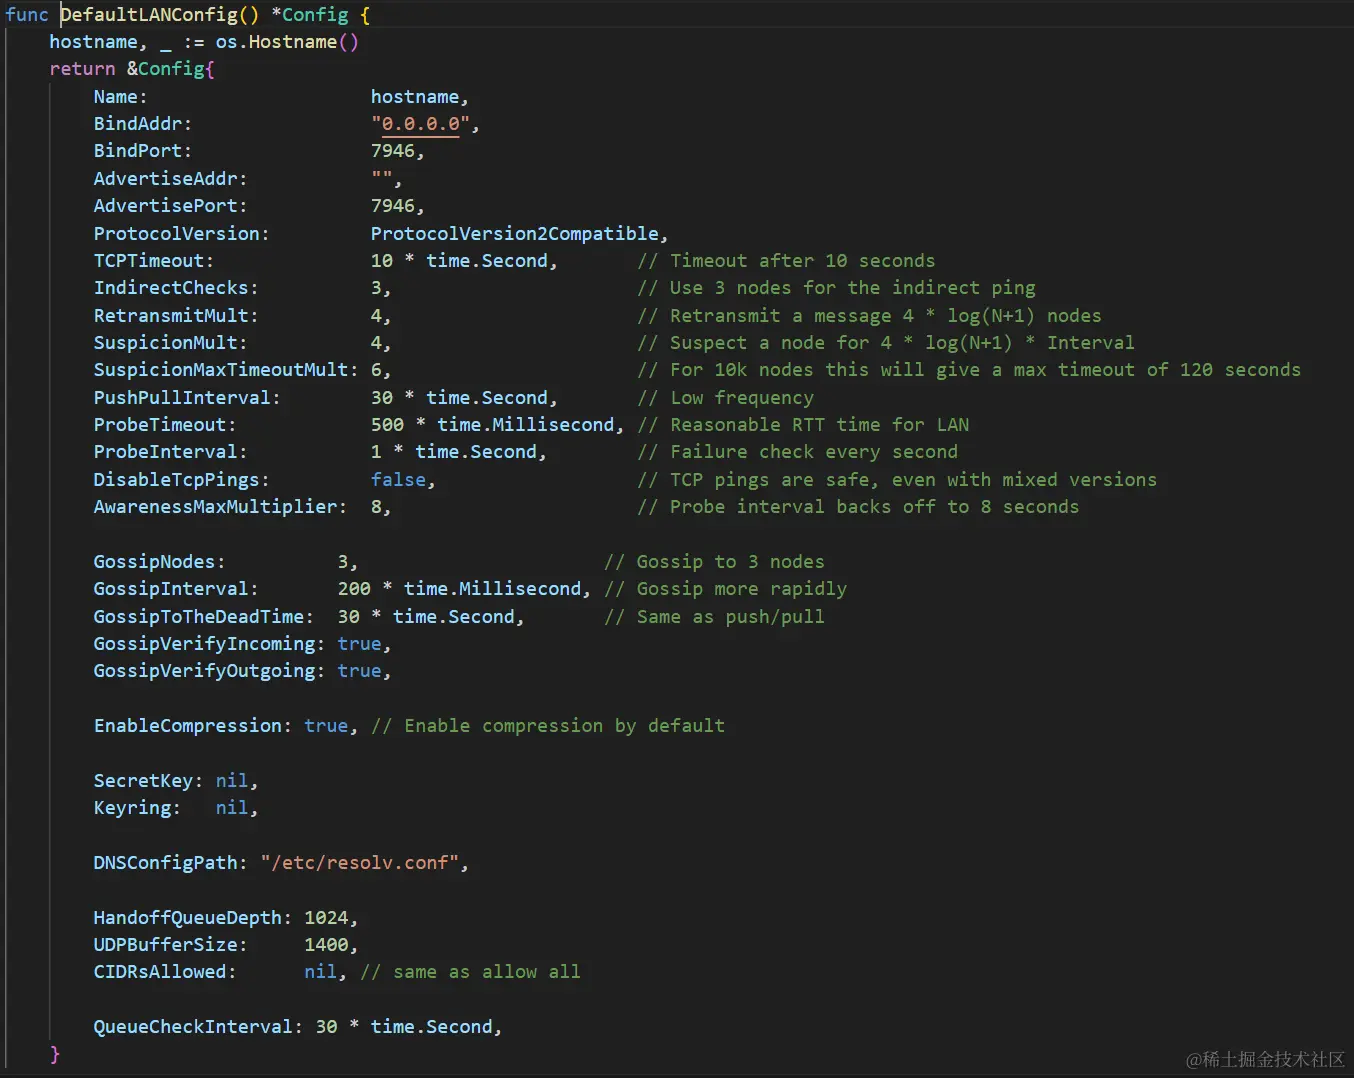Click the &Config{ struct literal

tap(171, 69)
